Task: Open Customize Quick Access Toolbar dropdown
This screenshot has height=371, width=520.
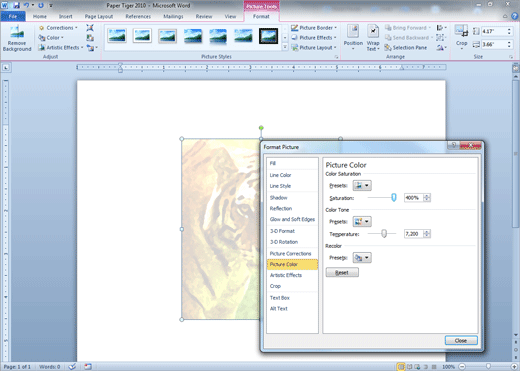Action: tap(51, 5)
